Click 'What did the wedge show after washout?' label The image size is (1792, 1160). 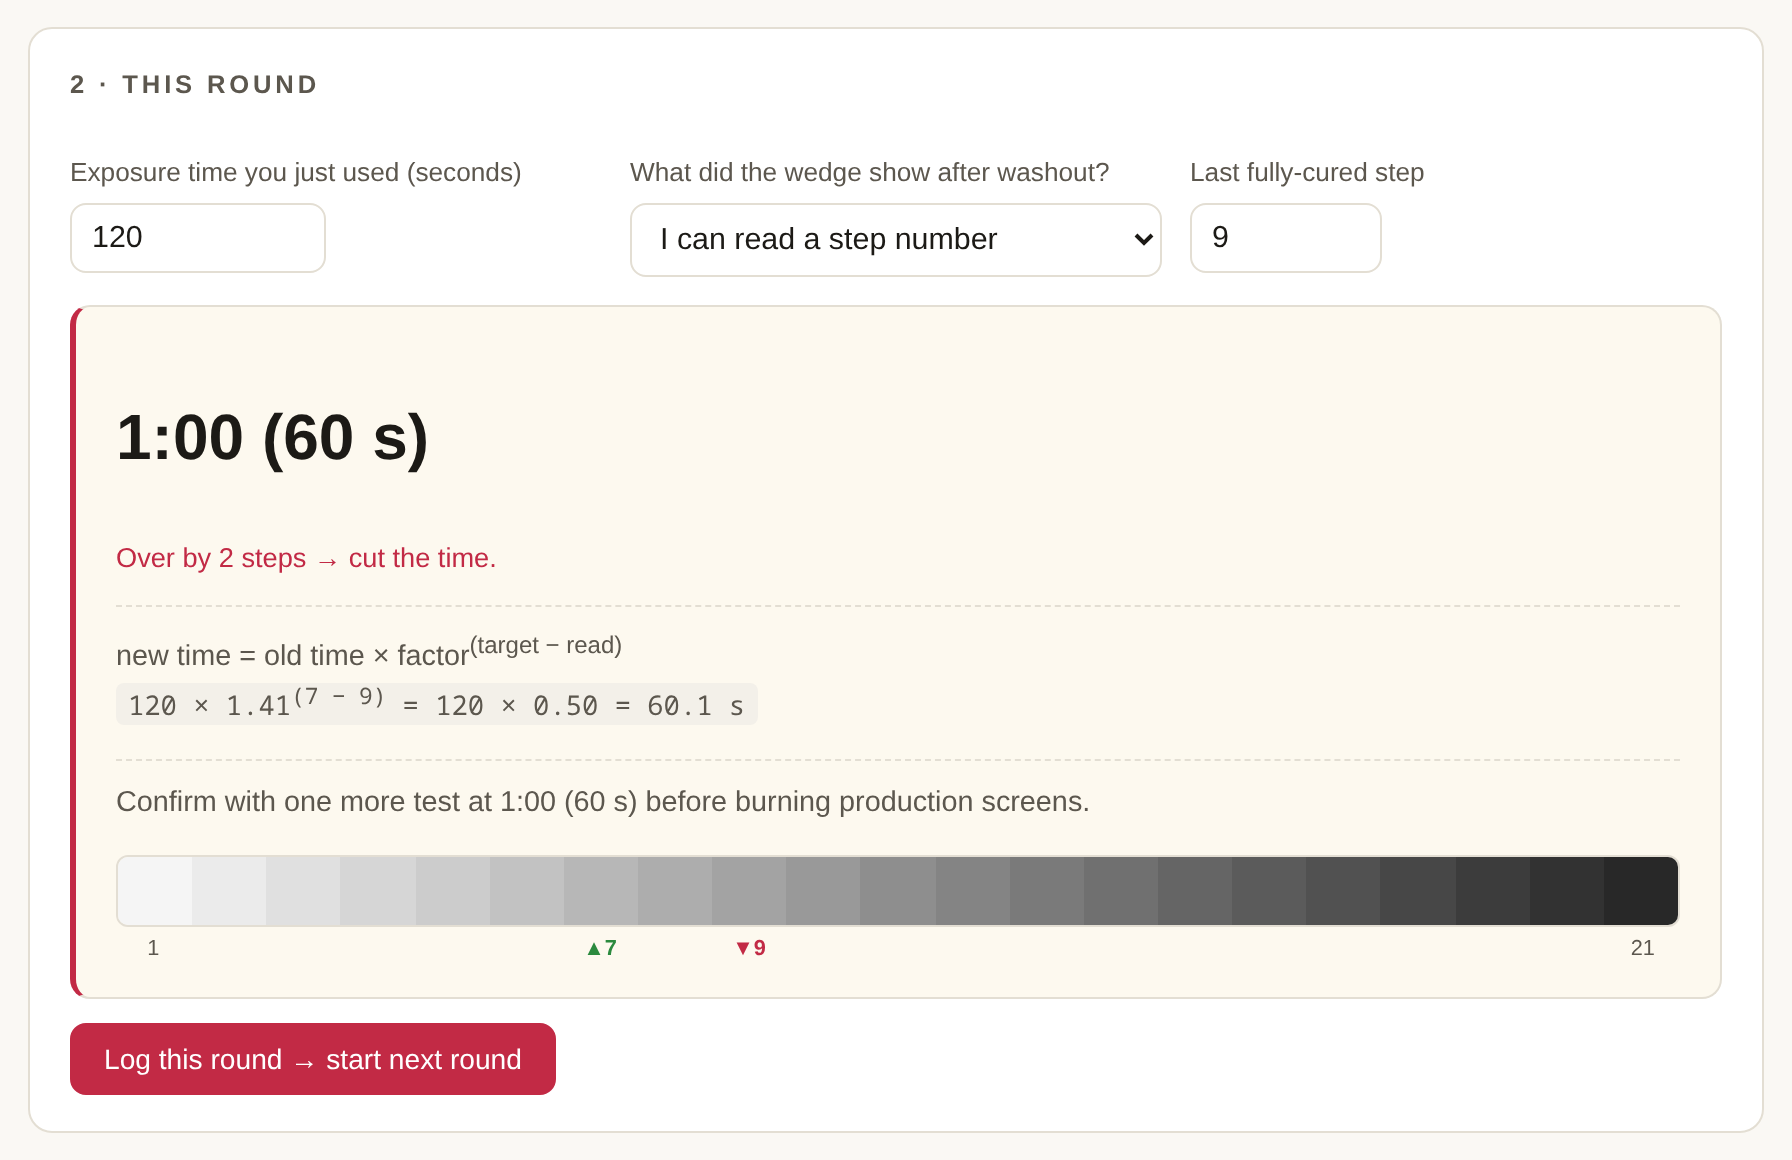870,173
